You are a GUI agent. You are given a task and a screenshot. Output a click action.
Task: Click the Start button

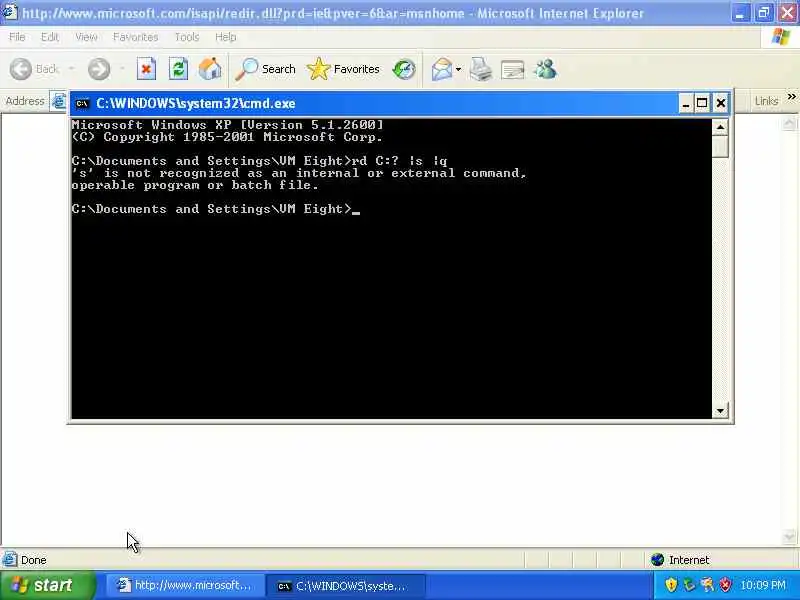pyautogui.click(x=47, y=585)
